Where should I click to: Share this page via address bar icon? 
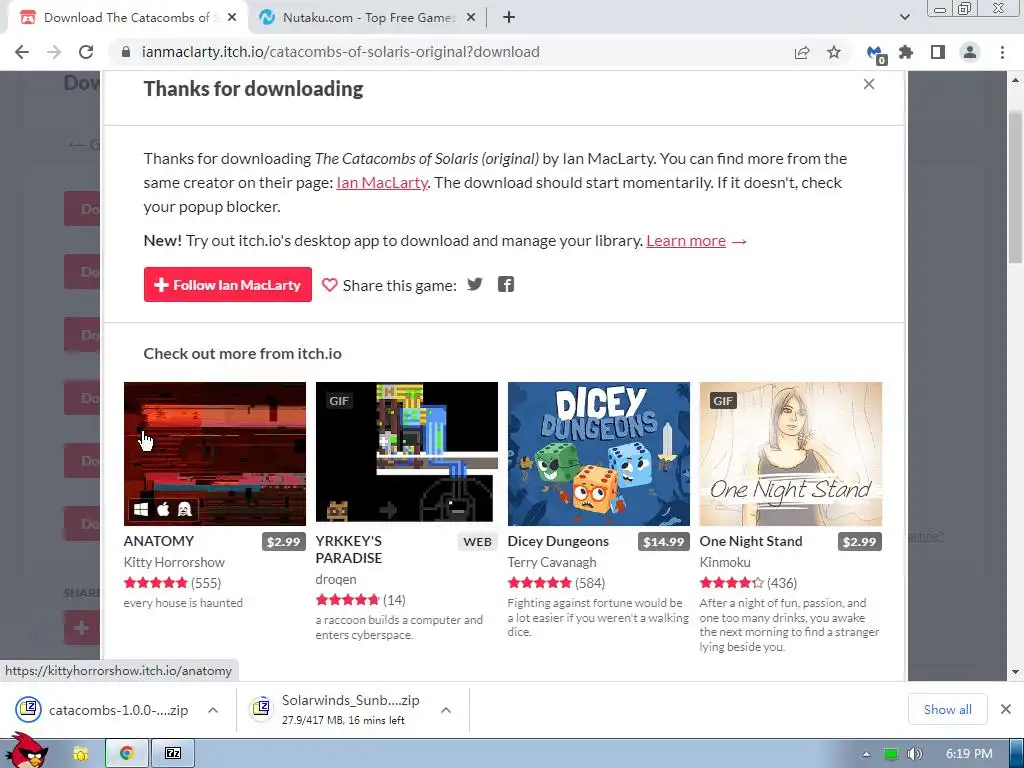[x=802, y=52]
